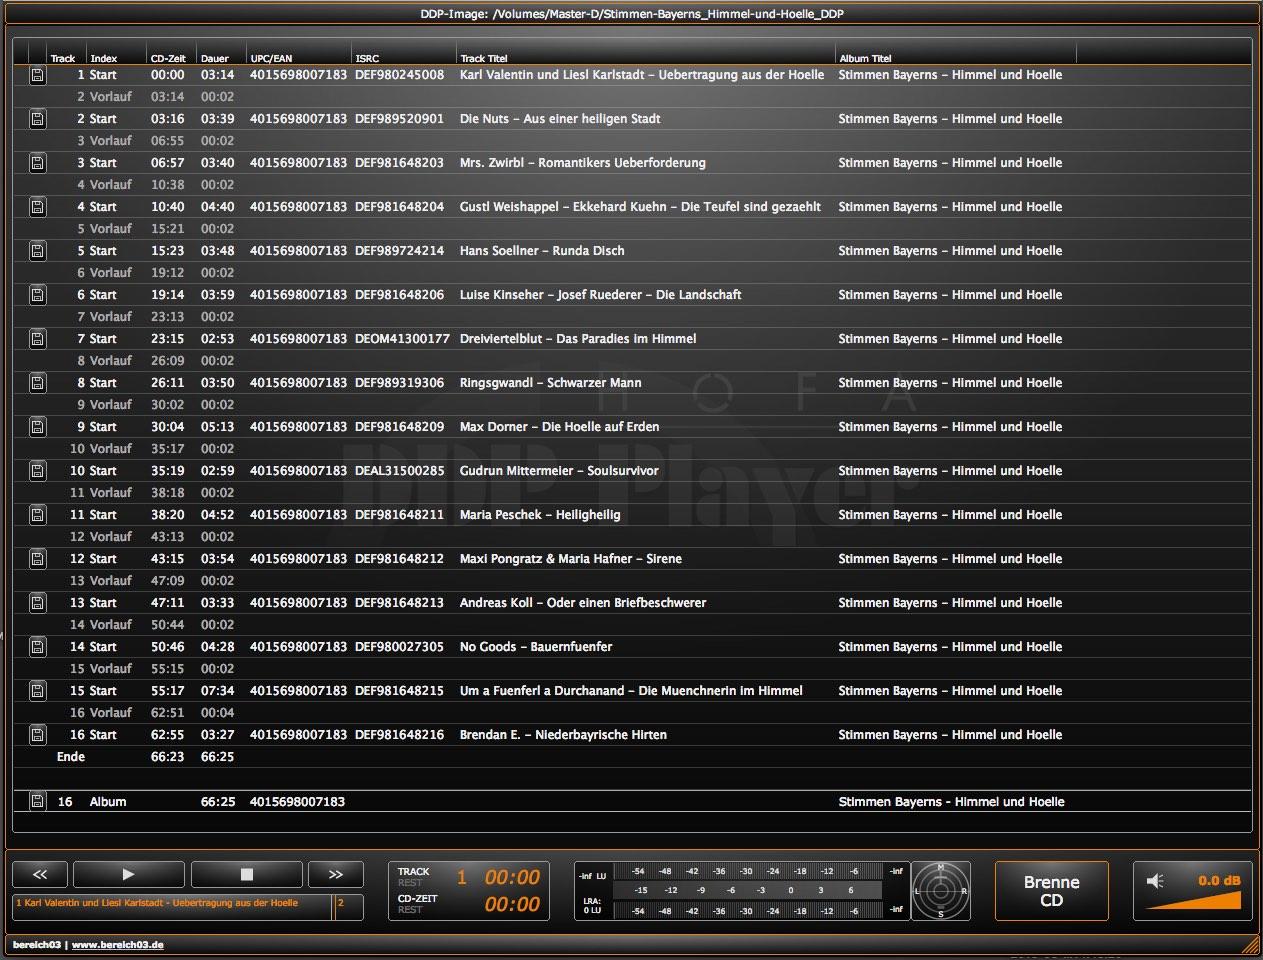Click save icon for track 10 Gudrun Mittermeier
1263x960 pixels.
37,471
